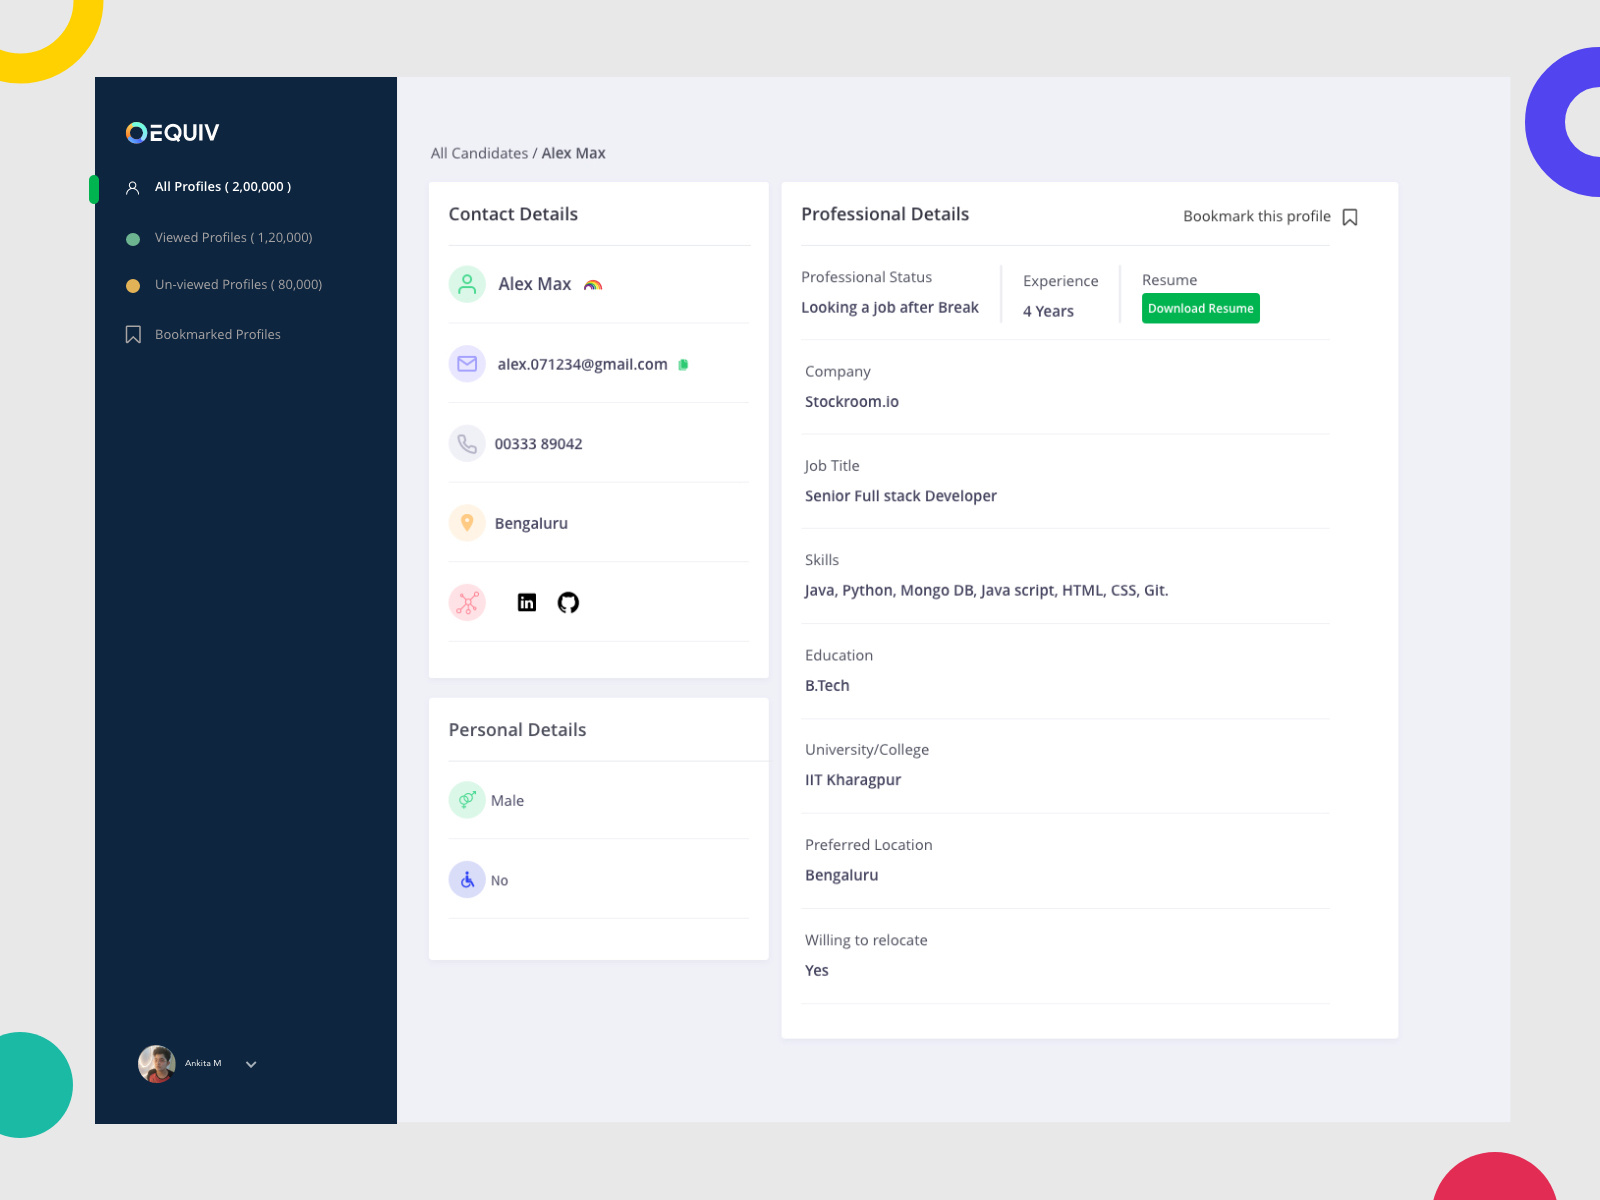Click the envelope icon in Contact Details
Viewport: 1600px width, 1200px height.
(x=467, y=363)
